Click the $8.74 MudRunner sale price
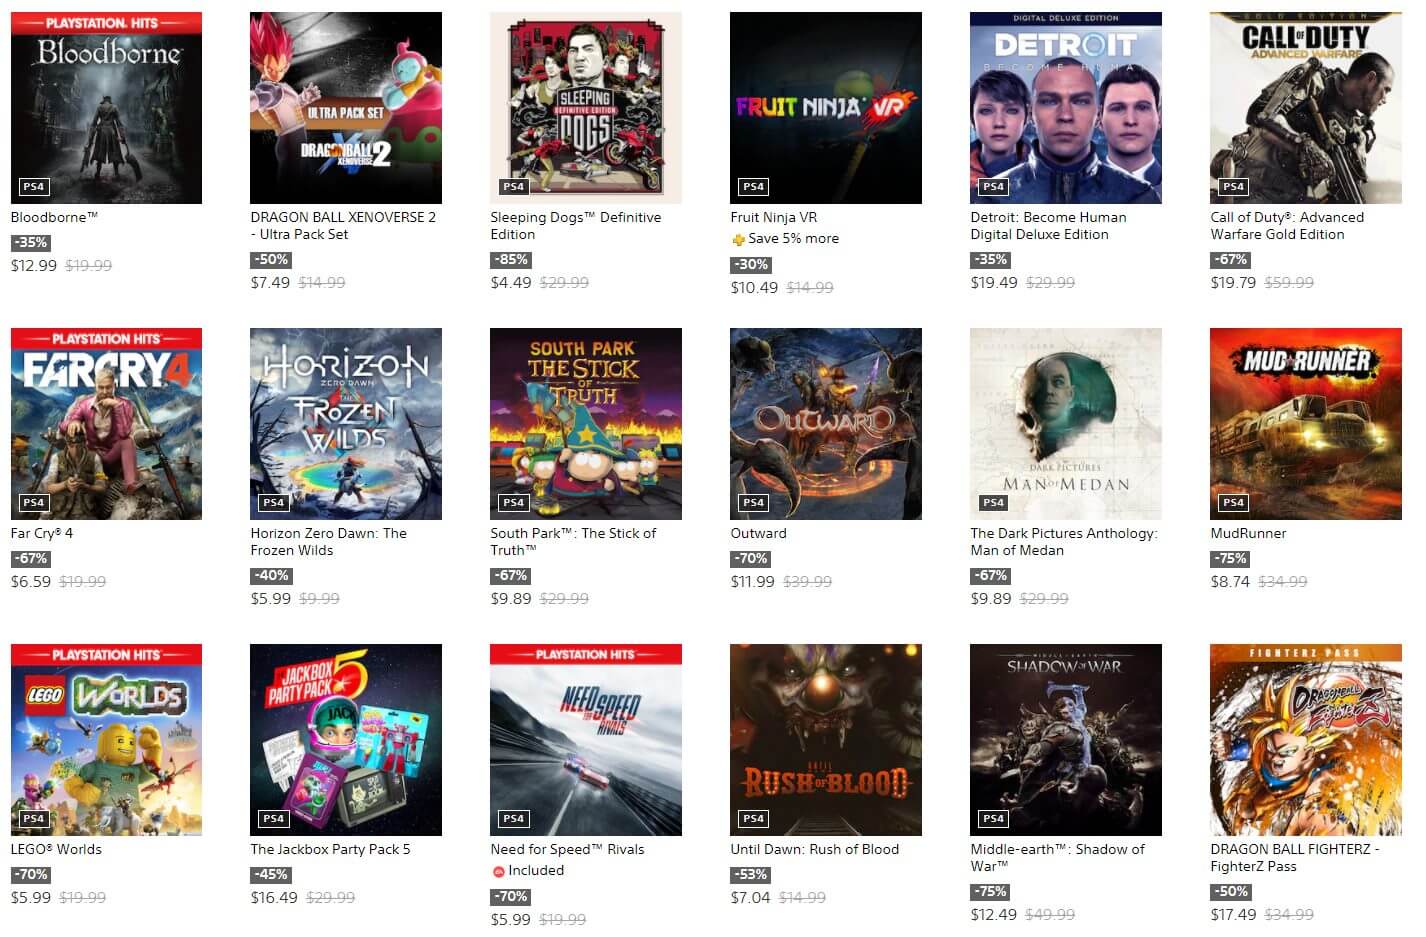Screen dimensions: 1426x937 [x=1230, y=582]
